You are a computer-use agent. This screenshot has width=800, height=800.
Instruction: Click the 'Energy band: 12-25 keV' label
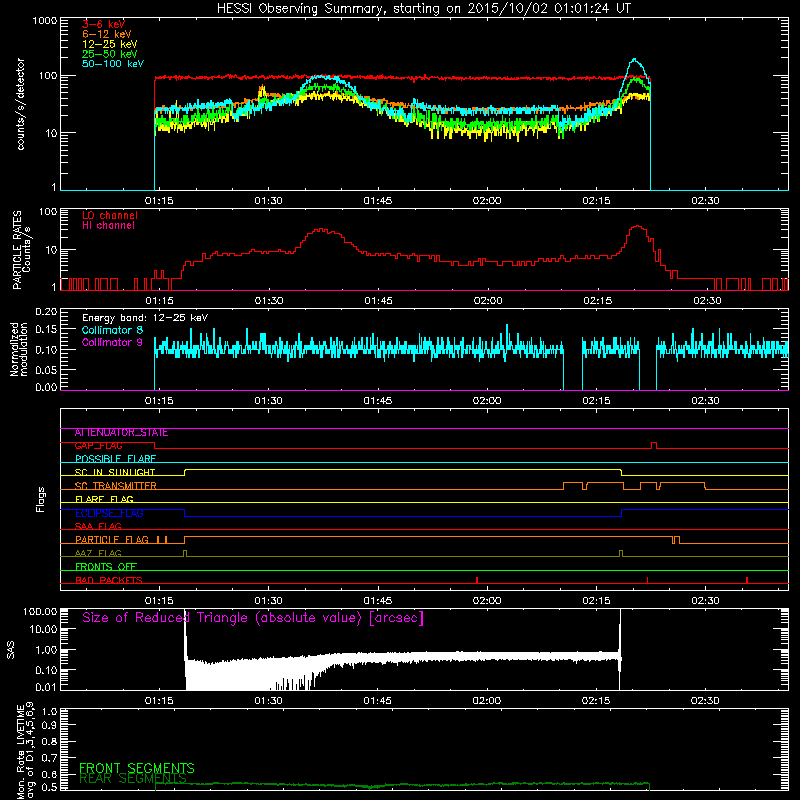[145, 318]
